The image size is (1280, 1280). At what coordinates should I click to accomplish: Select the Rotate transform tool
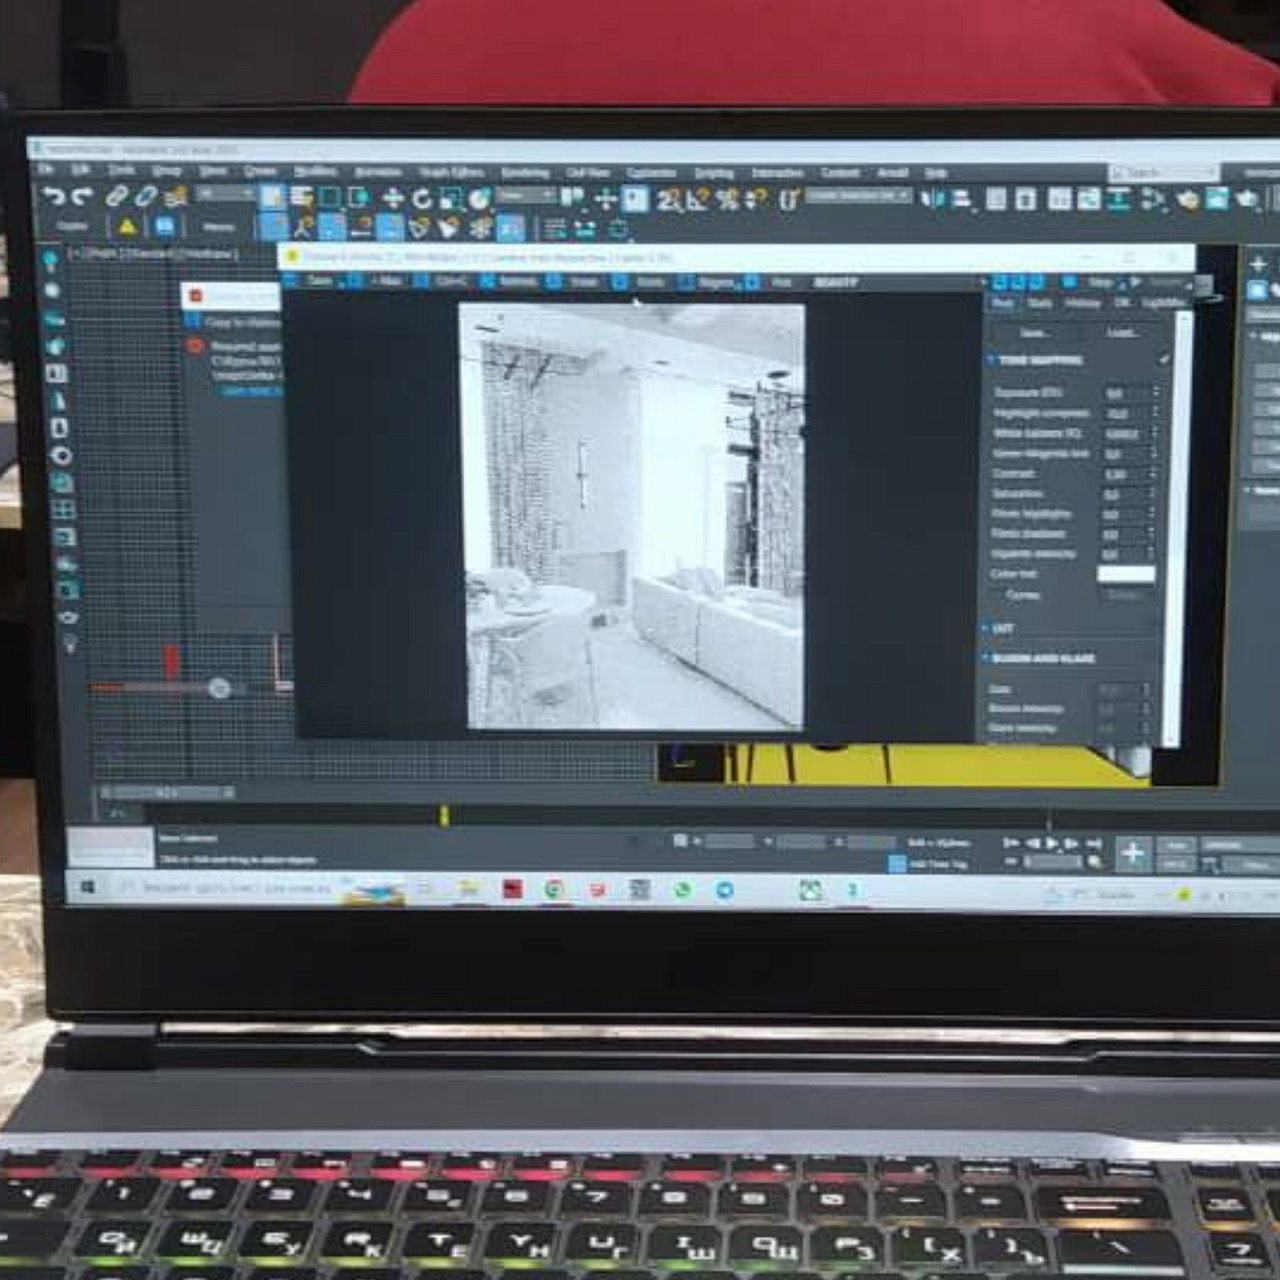pos(422,199)
